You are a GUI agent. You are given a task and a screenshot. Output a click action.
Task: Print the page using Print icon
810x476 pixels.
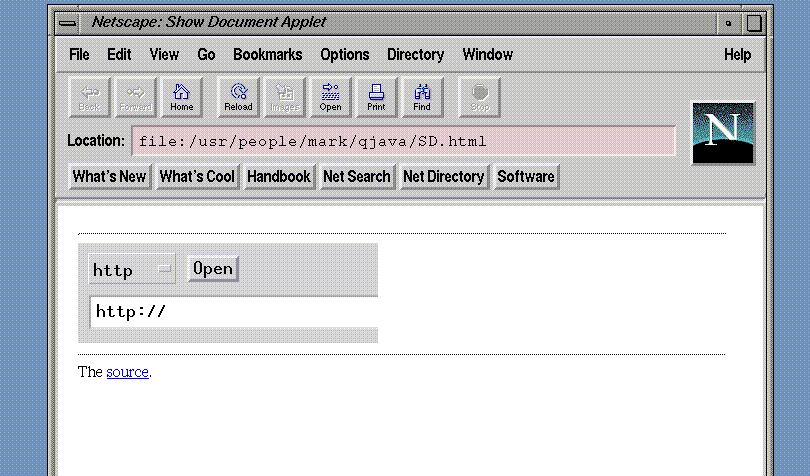click(376, 97)
